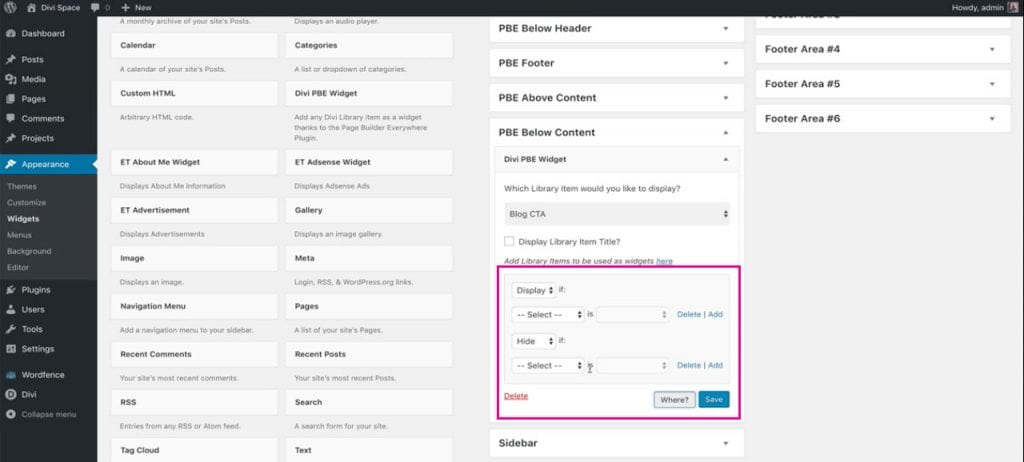Click Delete in the Hide rule row
1024x462 pixels.
pyautogui.click(x=689, y=365)
